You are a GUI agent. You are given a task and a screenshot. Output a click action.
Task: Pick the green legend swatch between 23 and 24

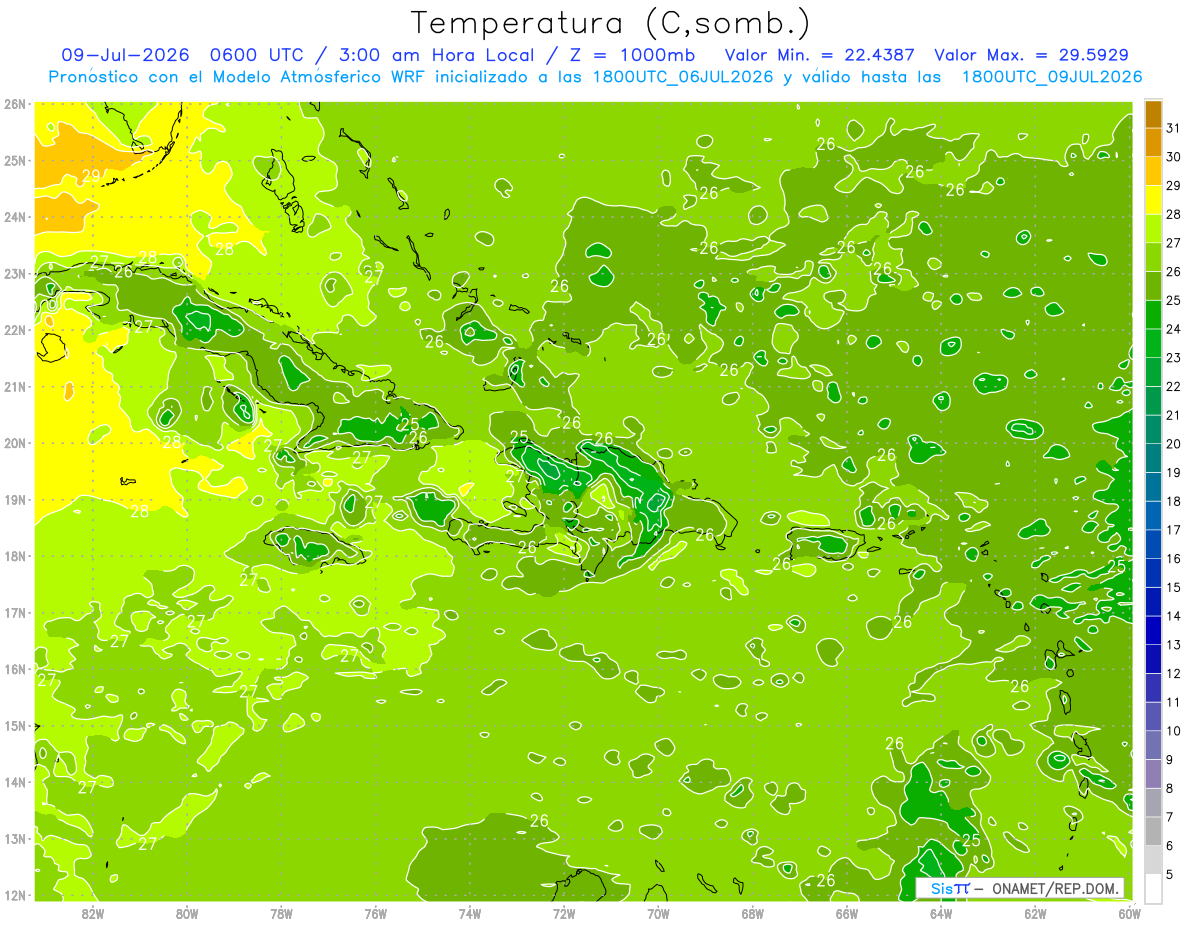click(x=1153, y=343)
